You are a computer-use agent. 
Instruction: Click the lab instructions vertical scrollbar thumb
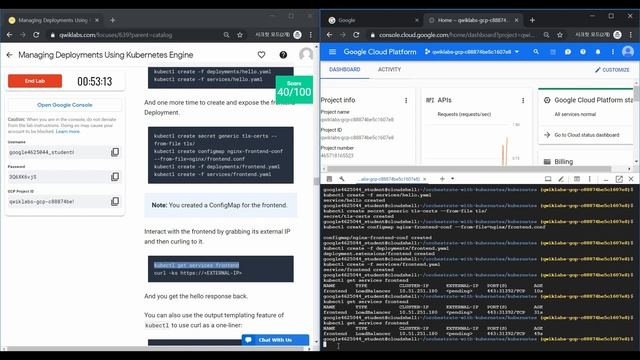316,182
